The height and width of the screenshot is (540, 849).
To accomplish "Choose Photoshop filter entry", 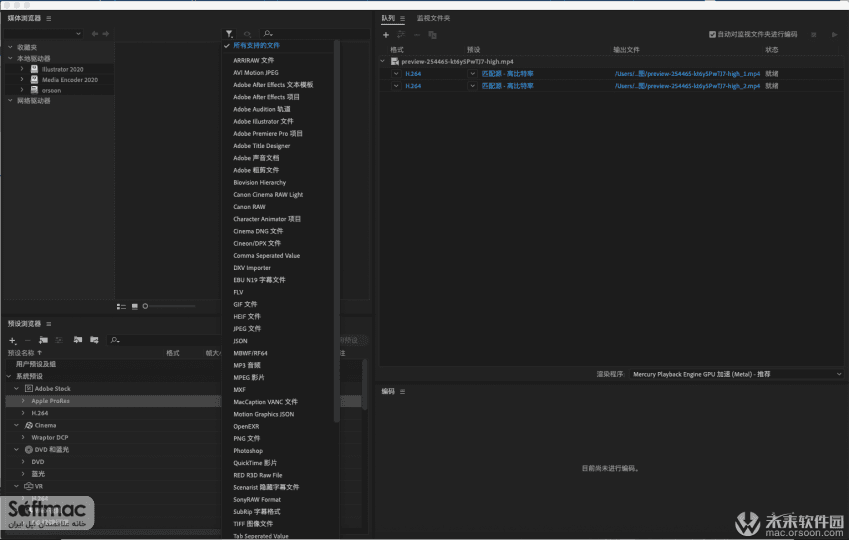I will [x=248, y=451].
